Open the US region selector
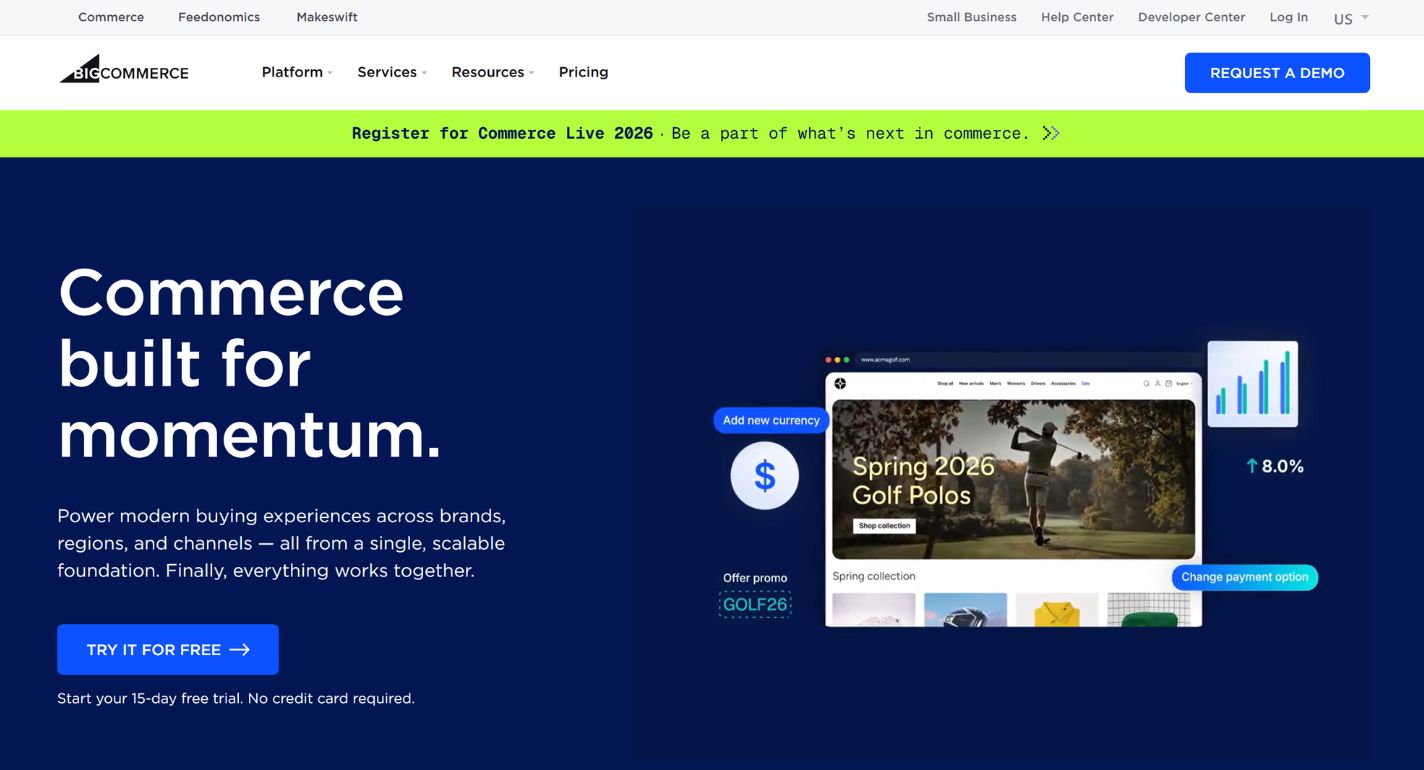This screenshot has height=770, width=1424. (x=1347, y=17)
